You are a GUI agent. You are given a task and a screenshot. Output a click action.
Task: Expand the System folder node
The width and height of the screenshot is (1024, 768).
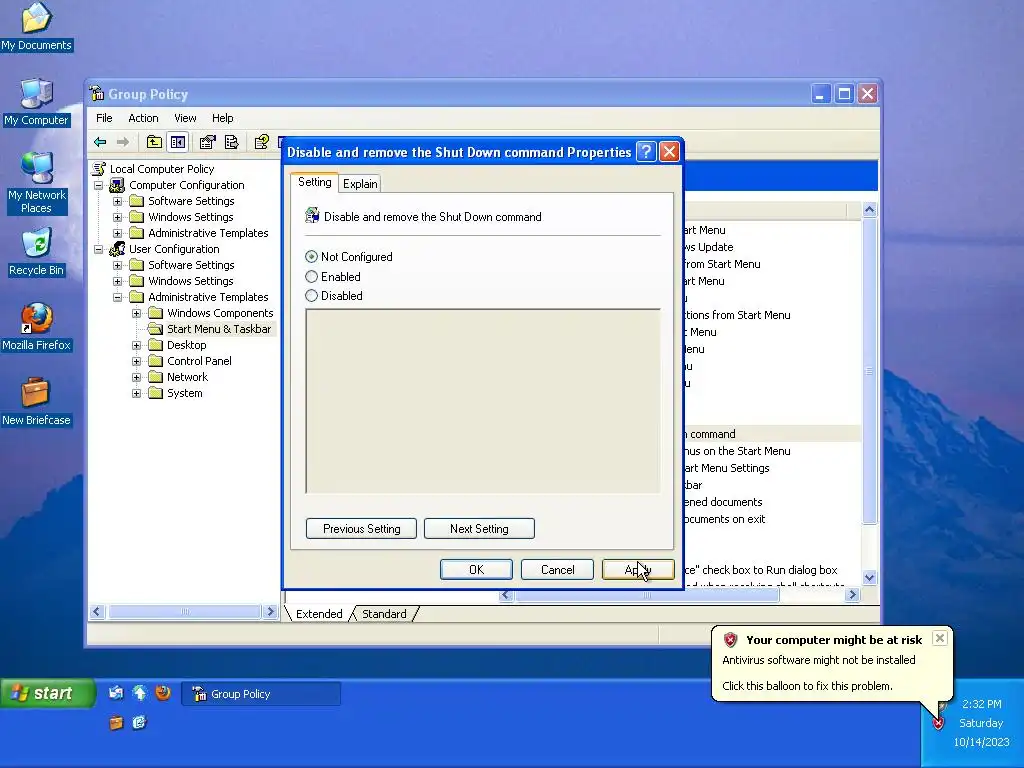pyautogui.click(x=136, y=393)
